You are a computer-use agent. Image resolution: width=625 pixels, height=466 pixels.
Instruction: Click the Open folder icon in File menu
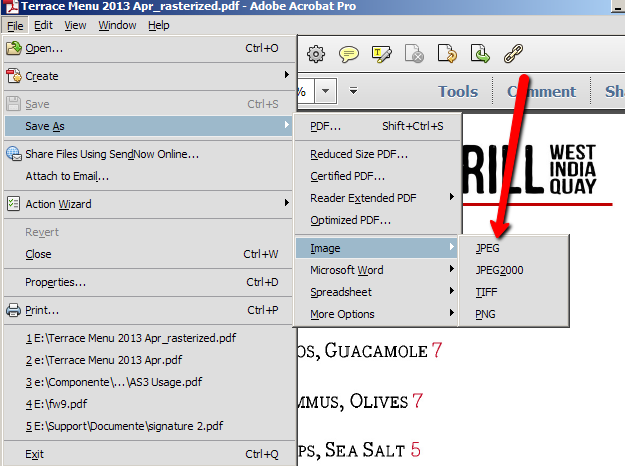click(x=14, y=48)
